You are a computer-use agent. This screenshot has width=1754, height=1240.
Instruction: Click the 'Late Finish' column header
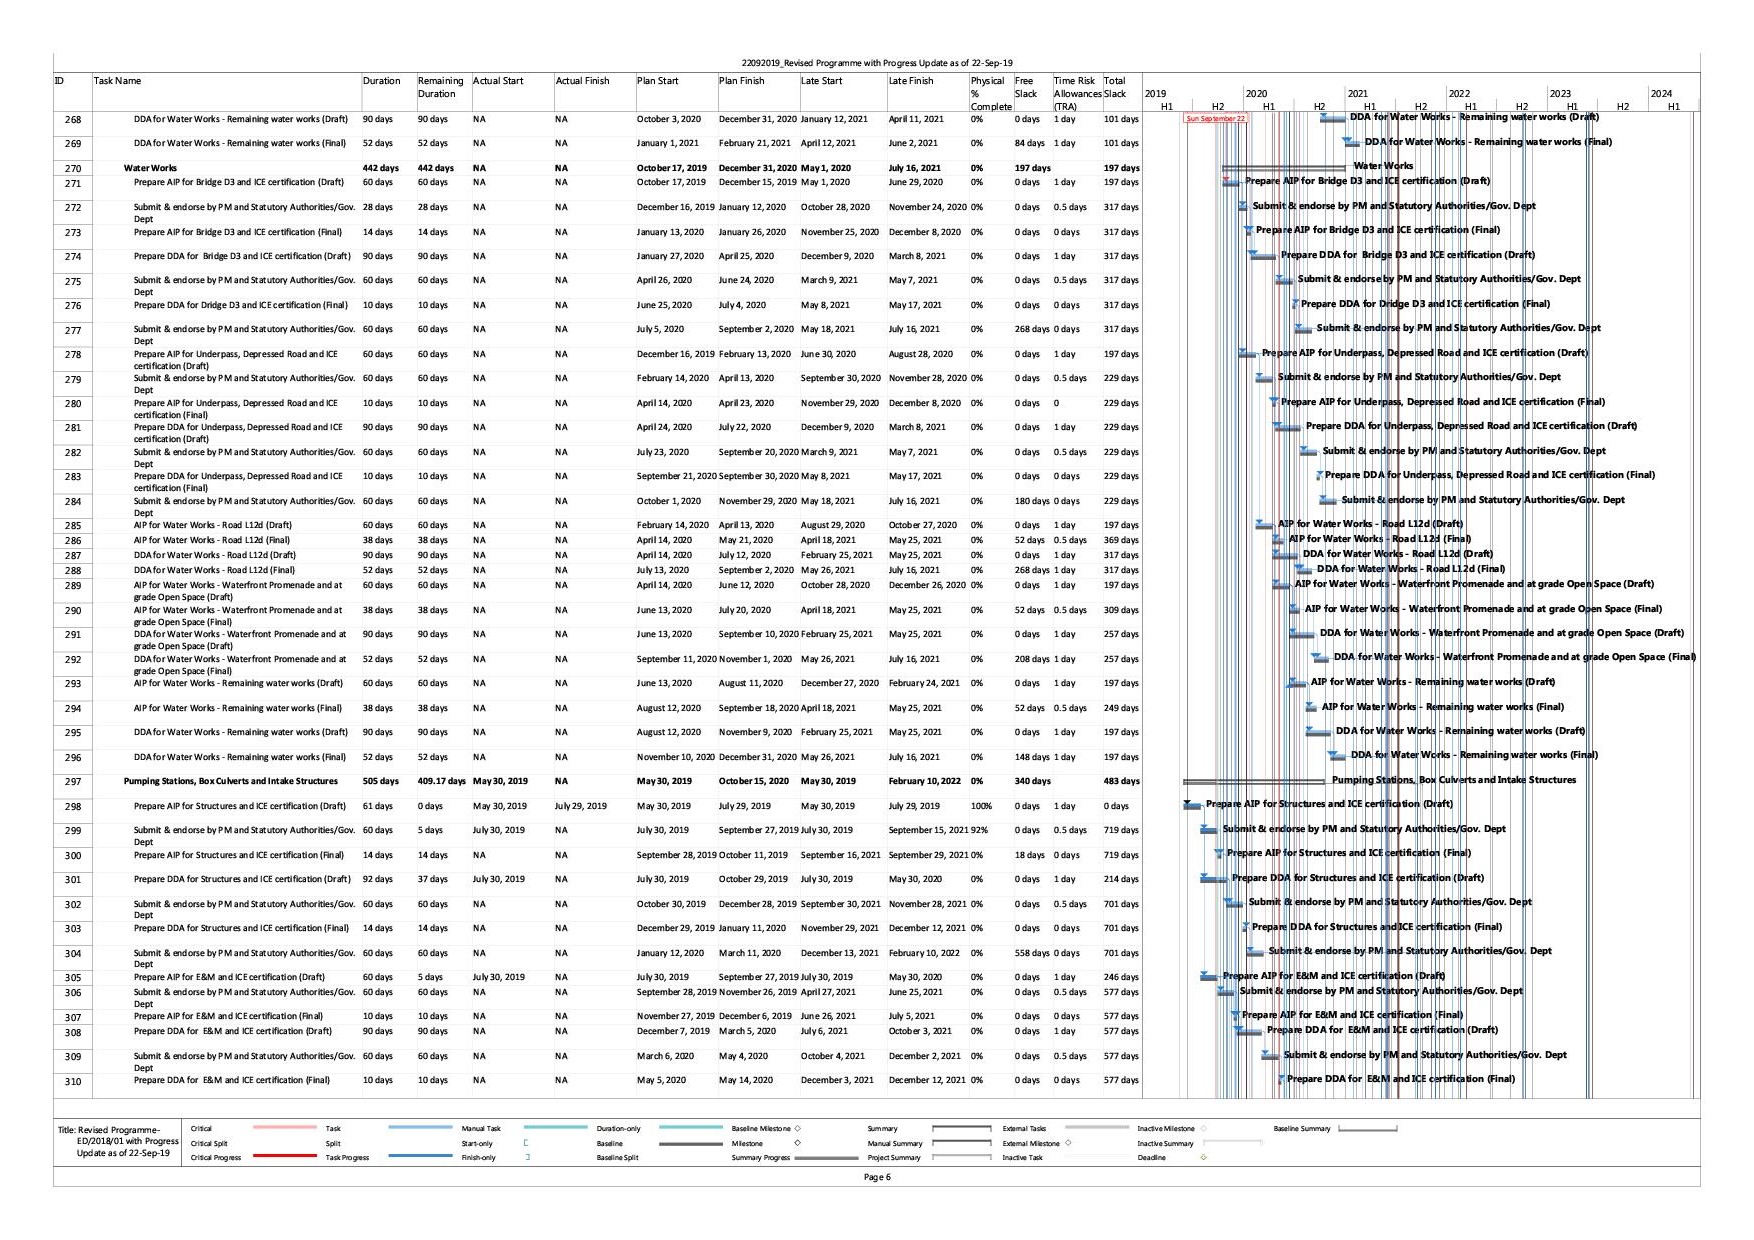(911, 81)
